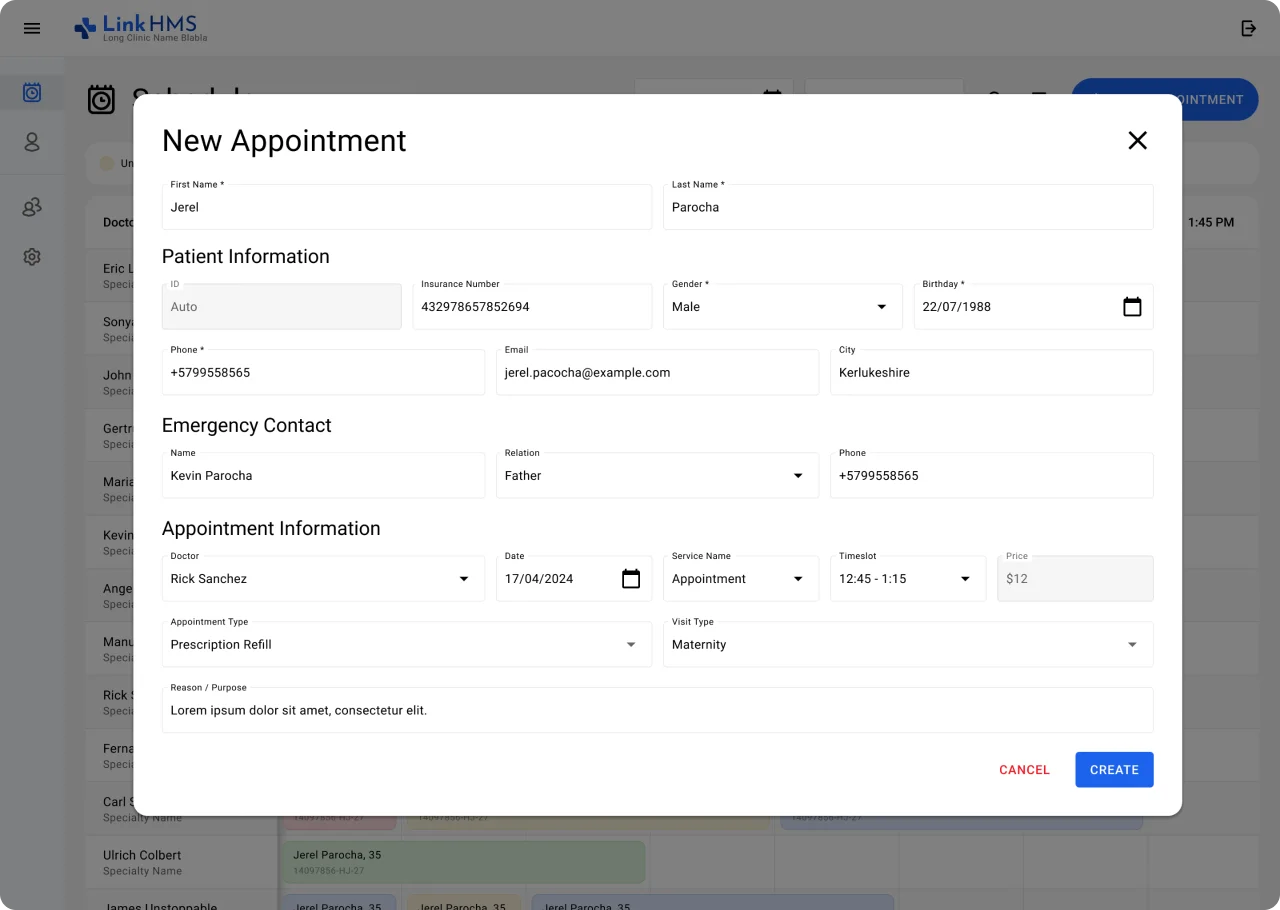Expand the Visit Type dropdown

(908, 645)
